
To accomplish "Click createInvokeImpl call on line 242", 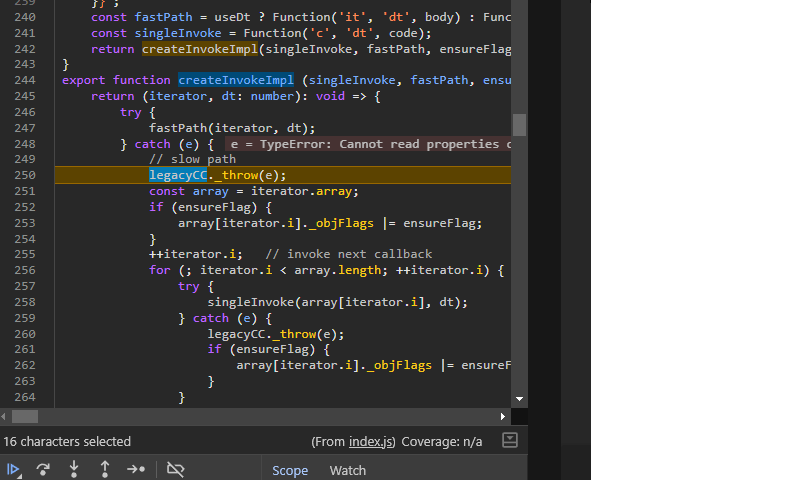I will click(200, 49).
